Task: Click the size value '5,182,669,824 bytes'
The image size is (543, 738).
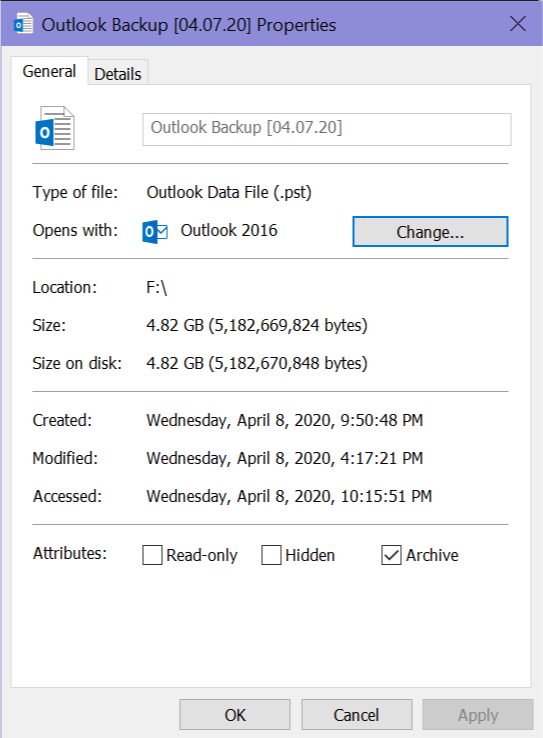Action: click(288, 325)
